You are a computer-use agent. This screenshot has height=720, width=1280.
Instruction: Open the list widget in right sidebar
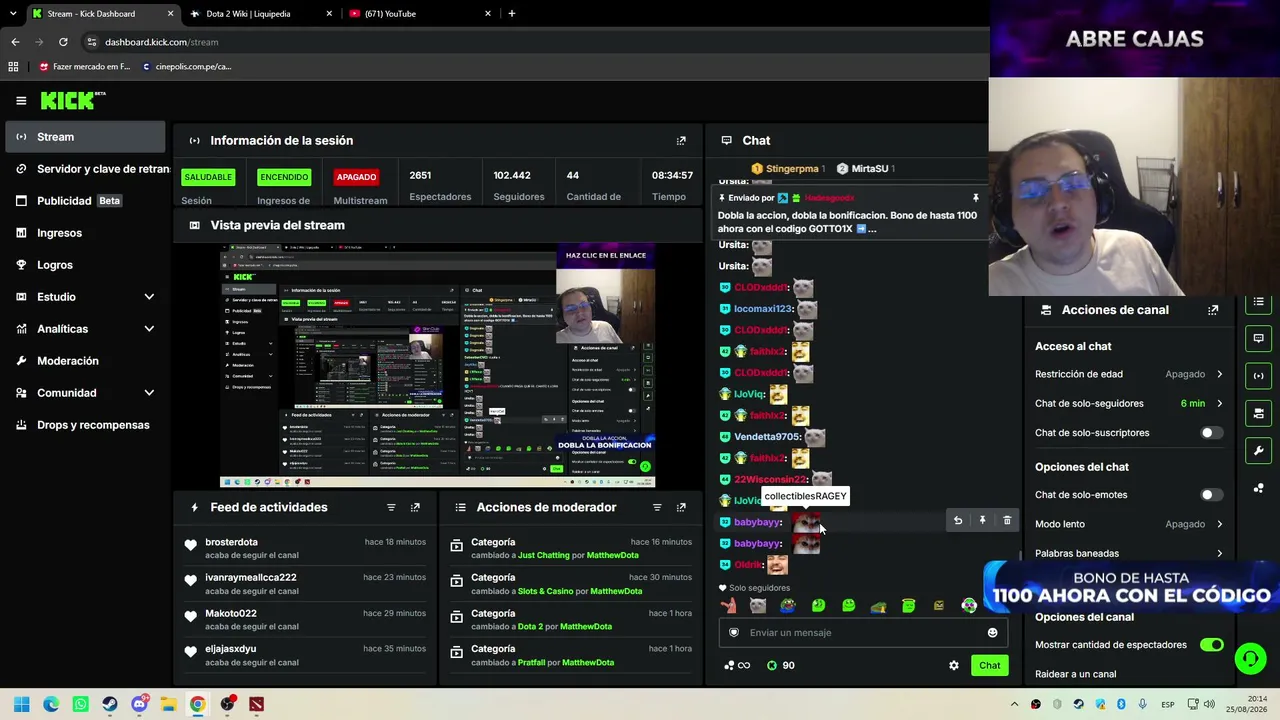1258,301
